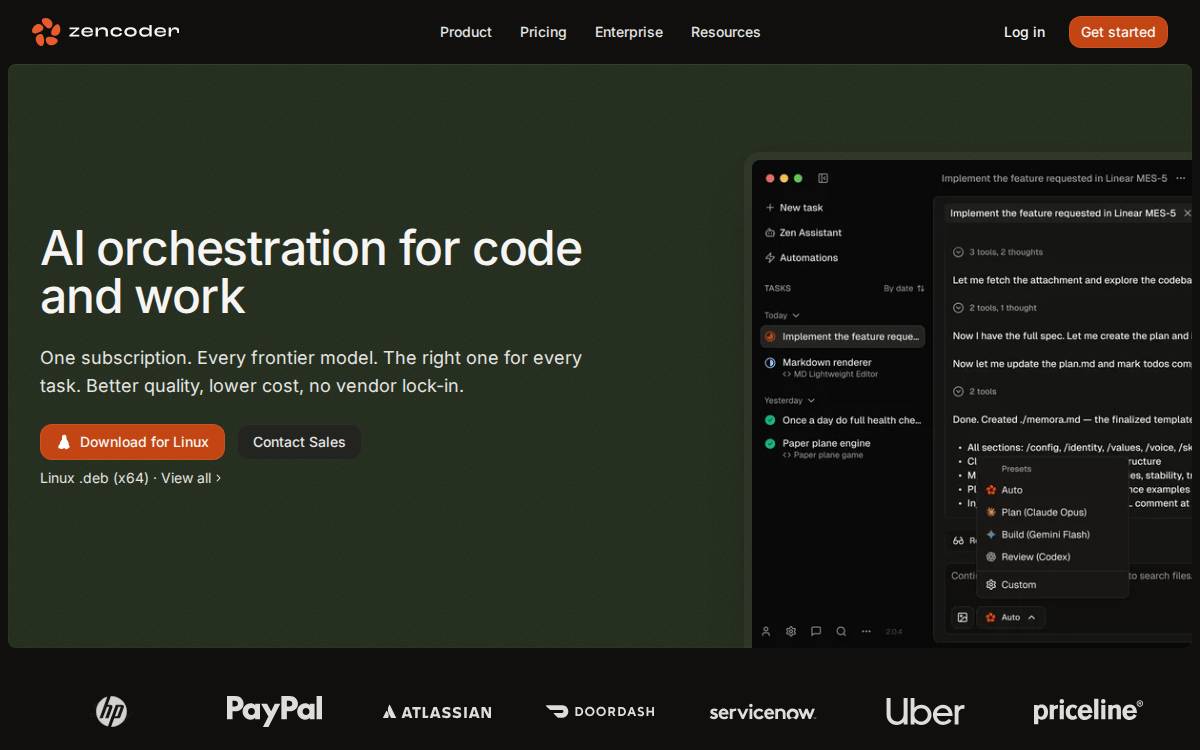1200x750 pixels.
Task: Click the AI orchestration for code and work headline
Action: point(311,272)
